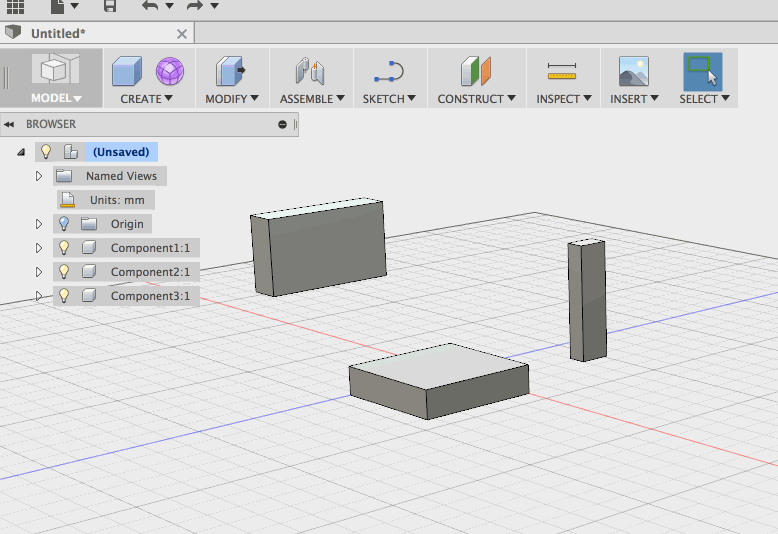Click the Select tool icon
The height and width of the screenshot is (534, 778).
point(703,71)
